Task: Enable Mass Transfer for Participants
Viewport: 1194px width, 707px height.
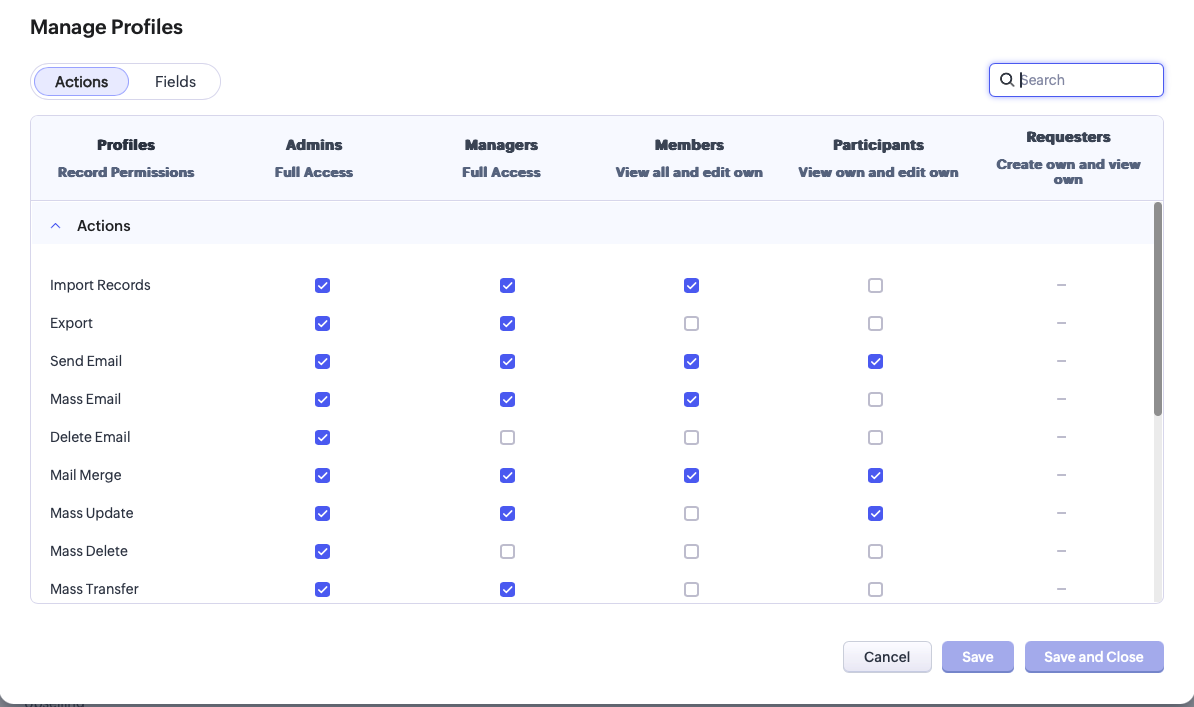Action: point(875,590)
